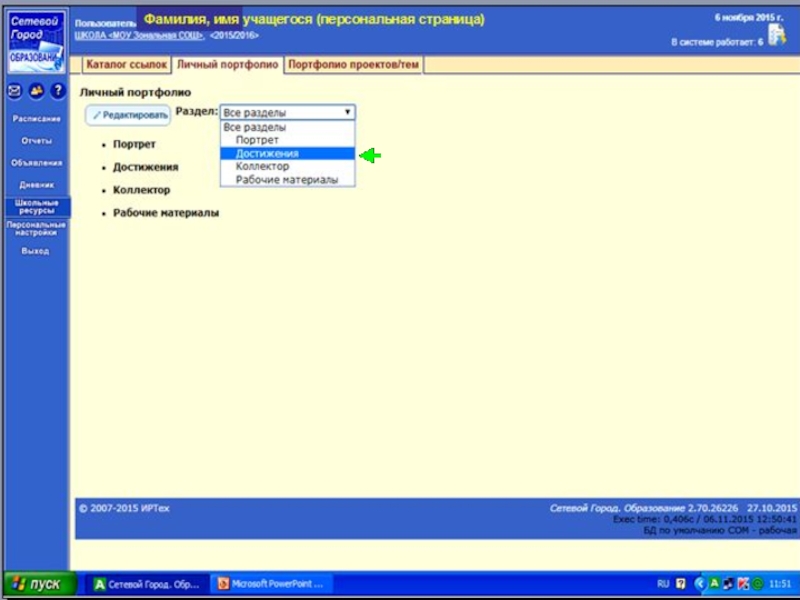Viewport: 800px width, 600px height.
Task: Open Расписание in the left sidebar
Action: [x=36, y=119]
